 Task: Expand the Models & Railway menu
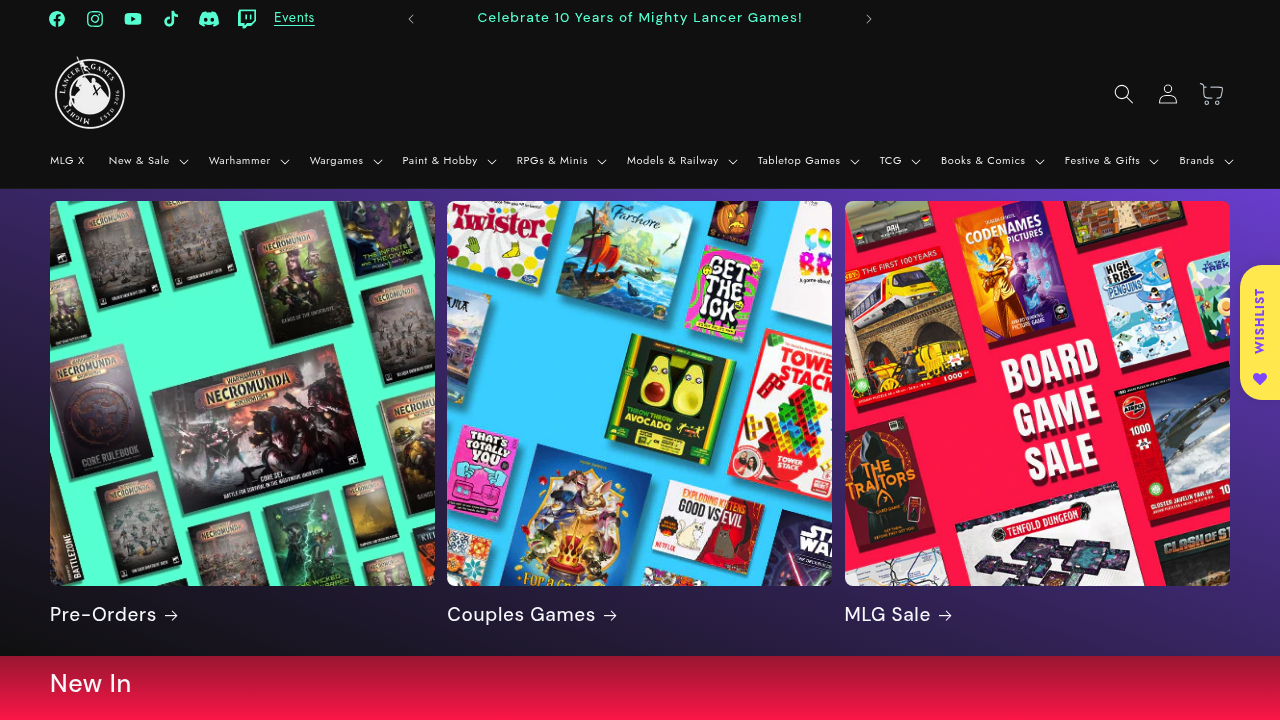tap(683, 161)
